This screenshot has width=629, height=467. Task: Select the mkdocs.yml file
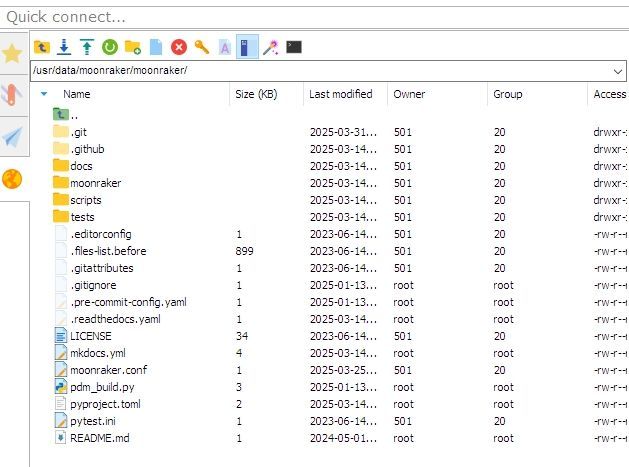coord(90,353)
